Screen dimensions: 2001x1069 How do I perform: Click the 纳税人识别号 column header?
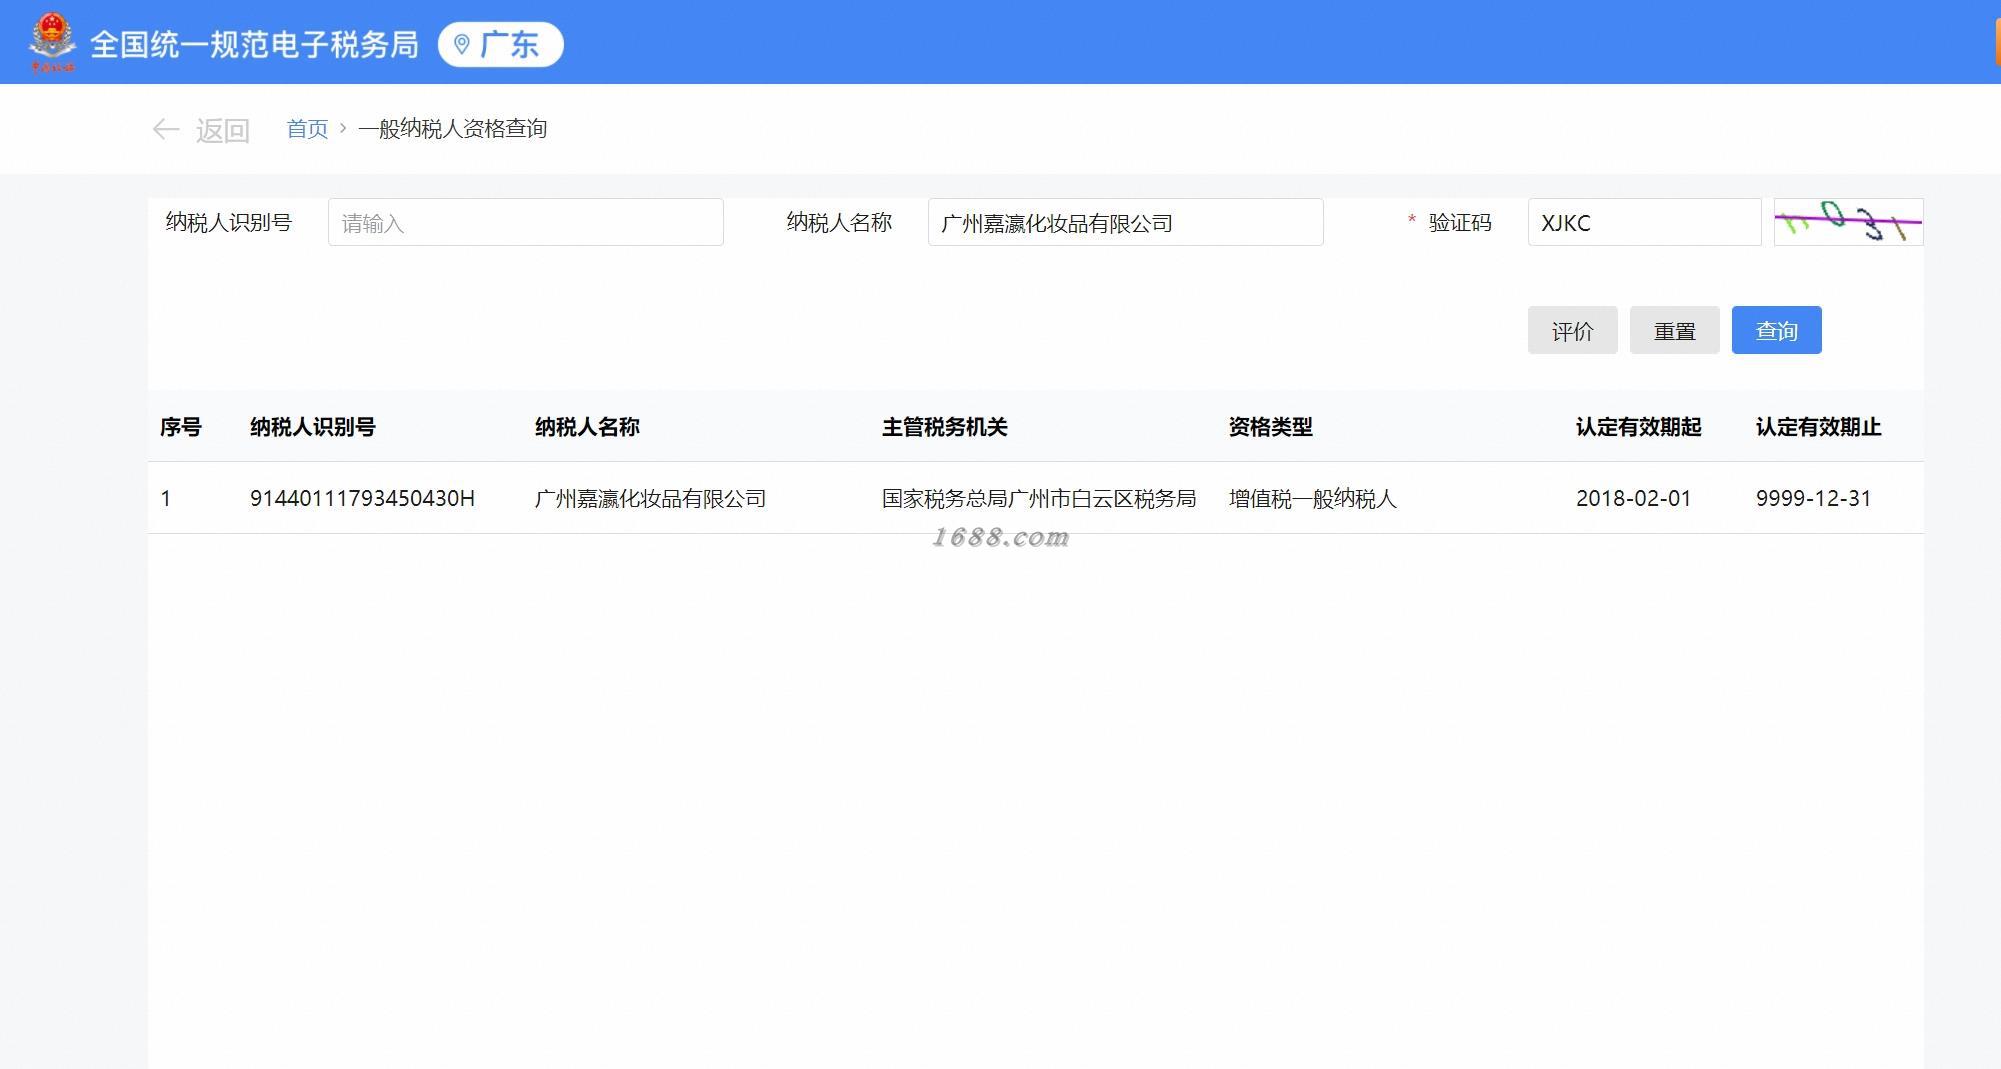pos(313,427)
